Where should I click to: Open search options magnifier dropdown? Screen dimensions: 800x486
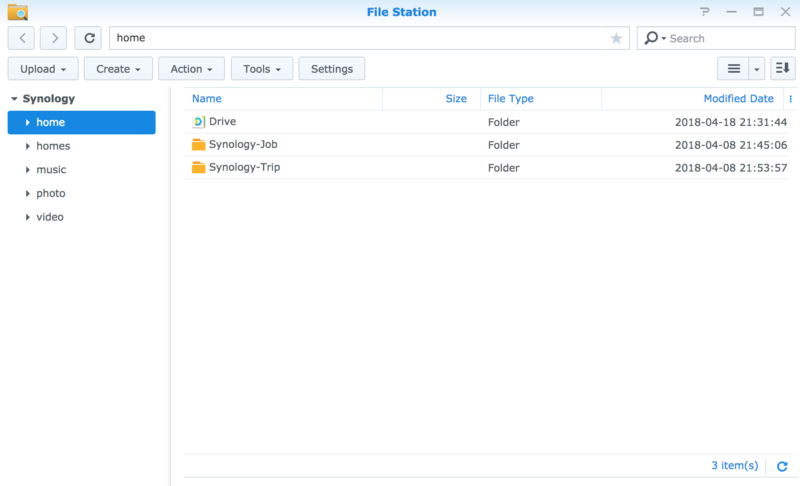pyautogui.click(x=655, y=38)
